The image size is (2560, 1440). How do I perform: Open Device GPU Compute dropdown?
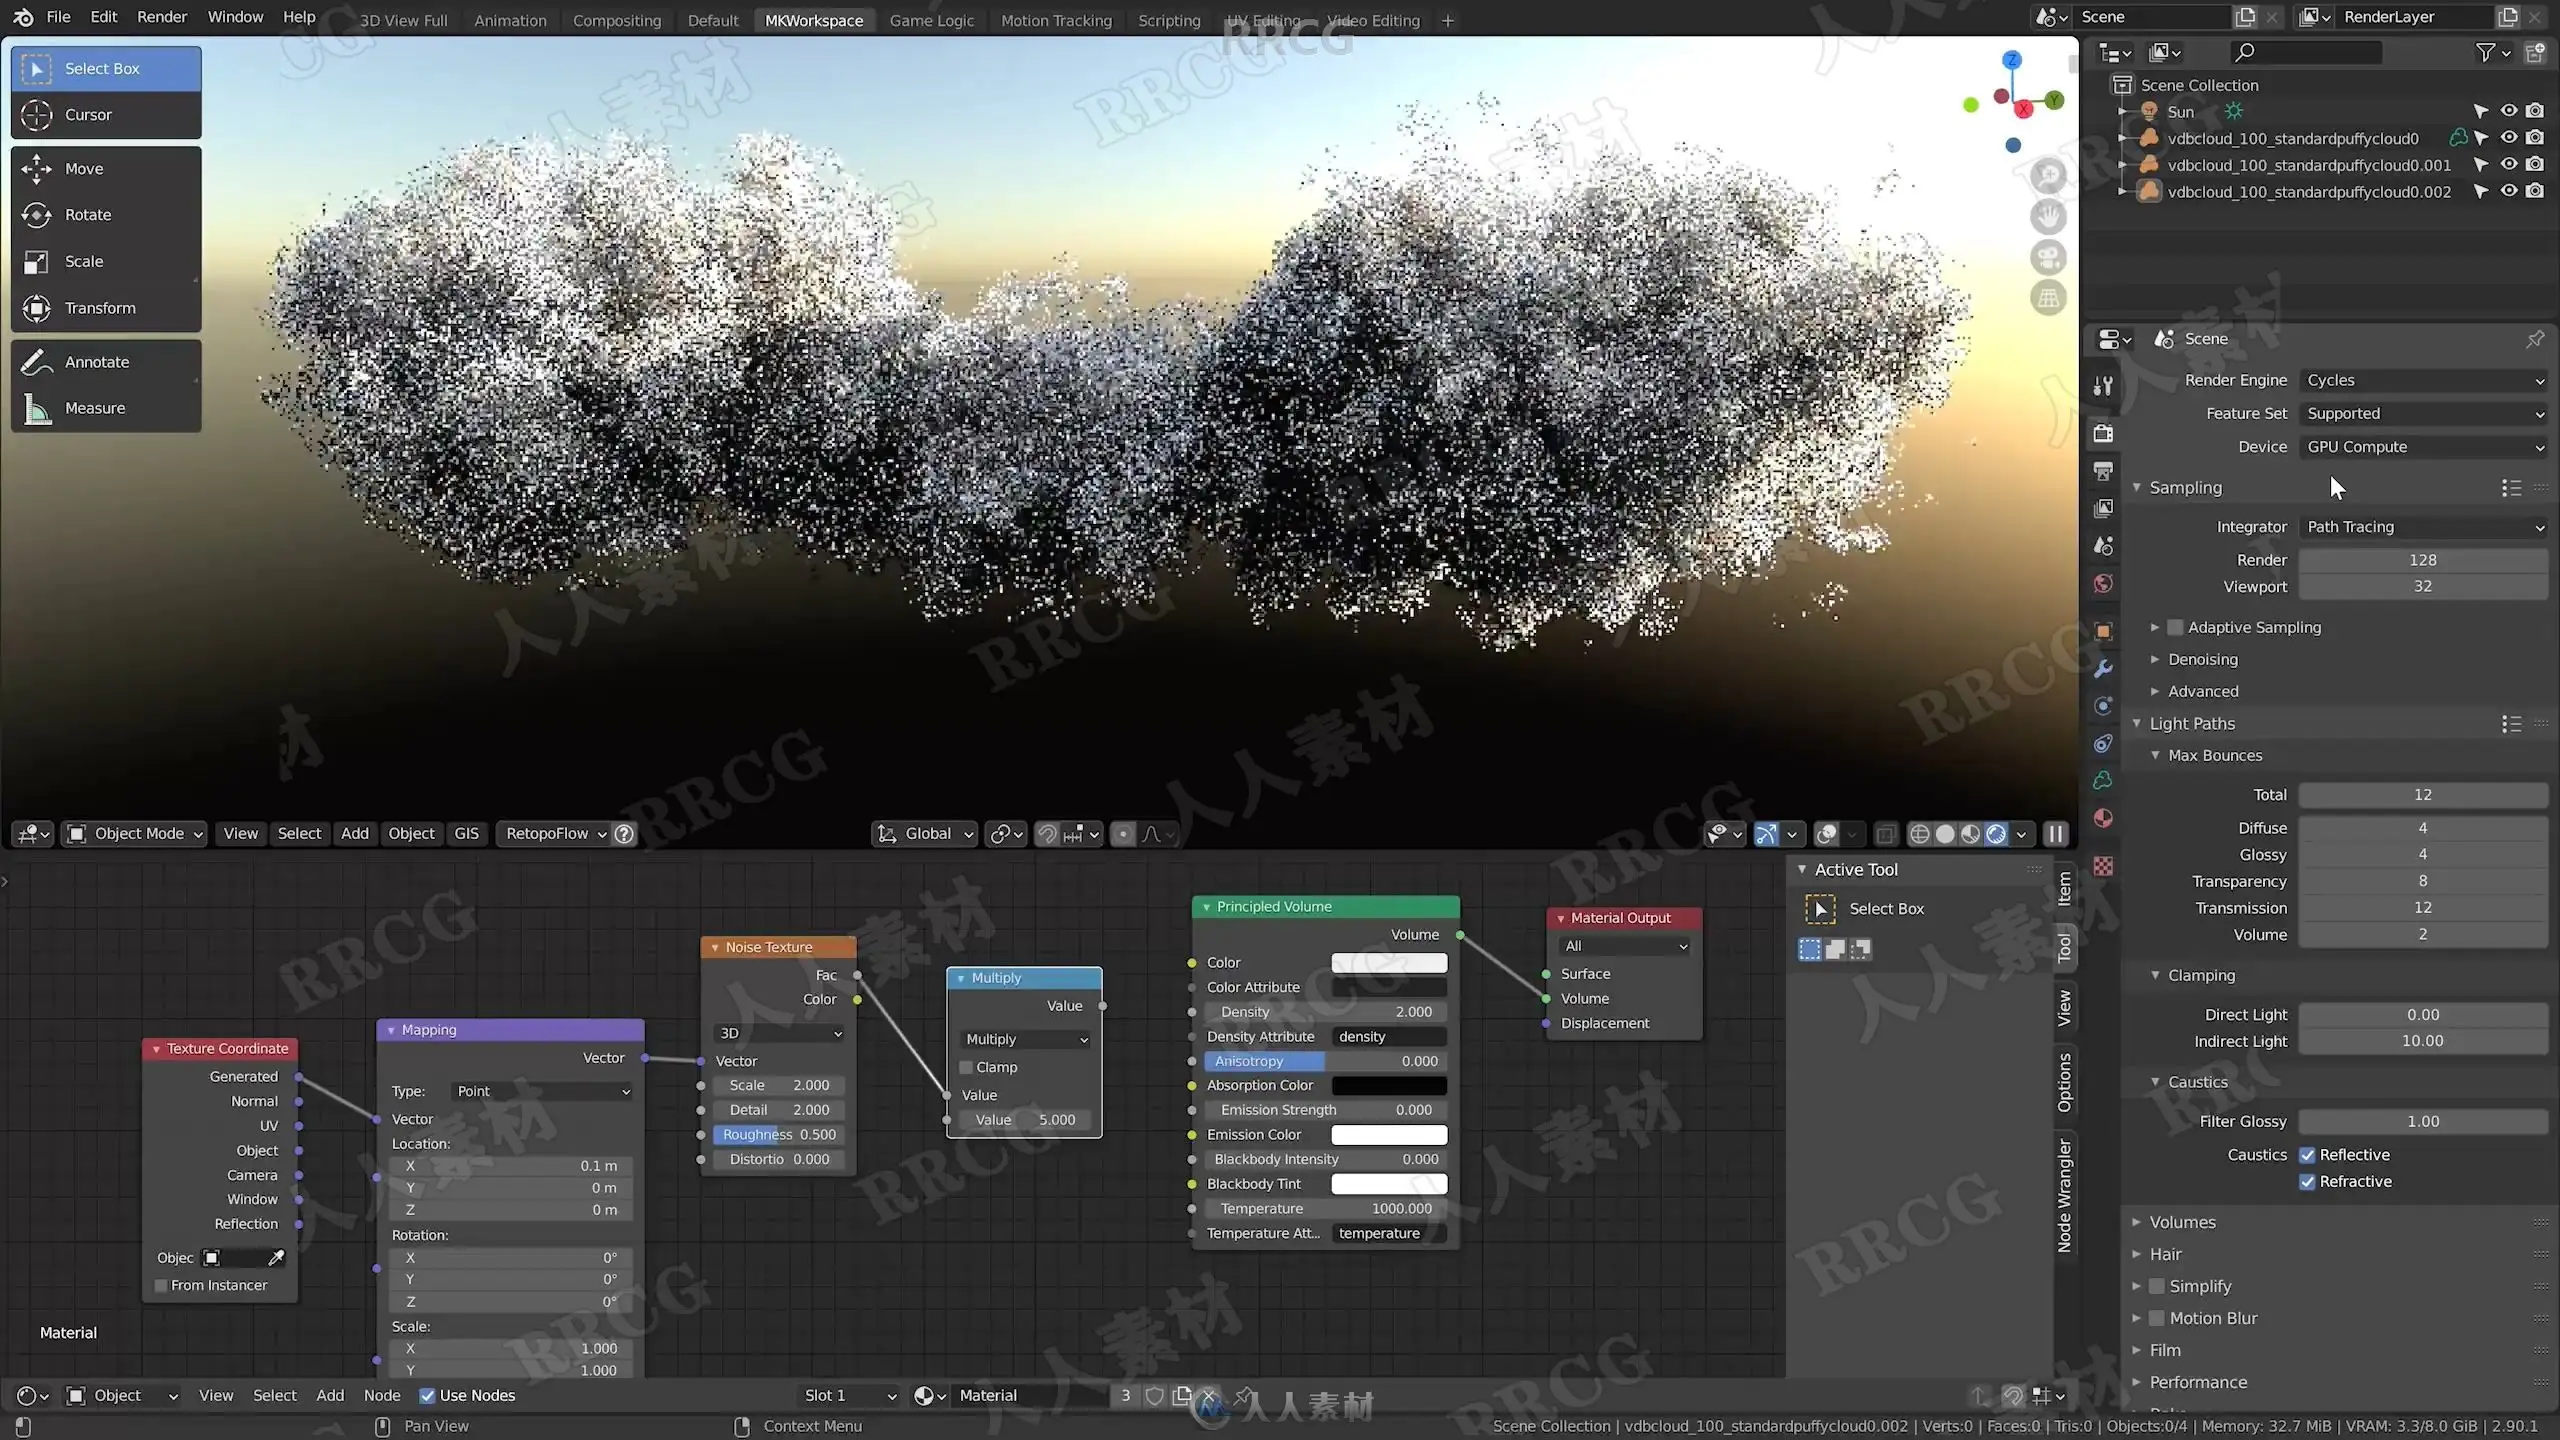click(x=2423, y=447)
